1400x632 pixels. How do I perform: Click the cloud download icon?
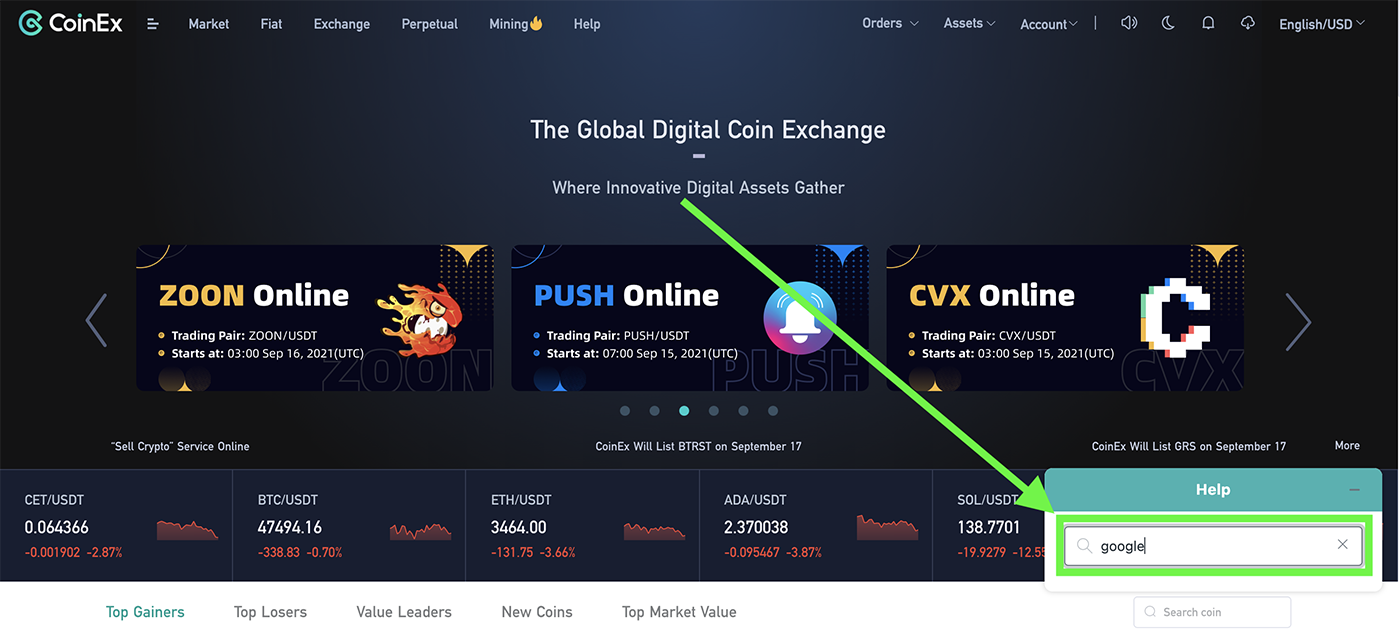click(x=1247, y=23)
